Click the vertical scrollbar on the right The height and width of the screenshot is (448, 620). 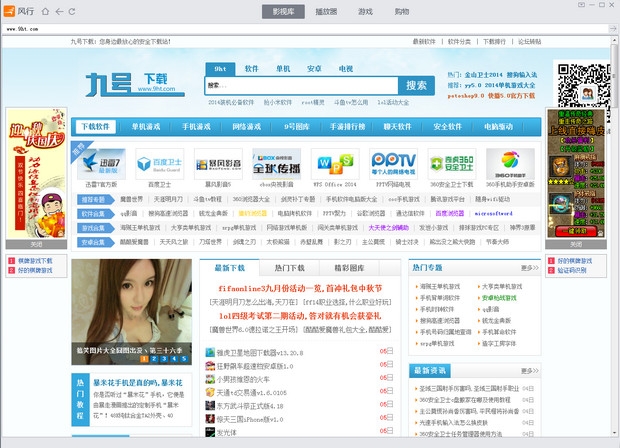pos(614,200)
